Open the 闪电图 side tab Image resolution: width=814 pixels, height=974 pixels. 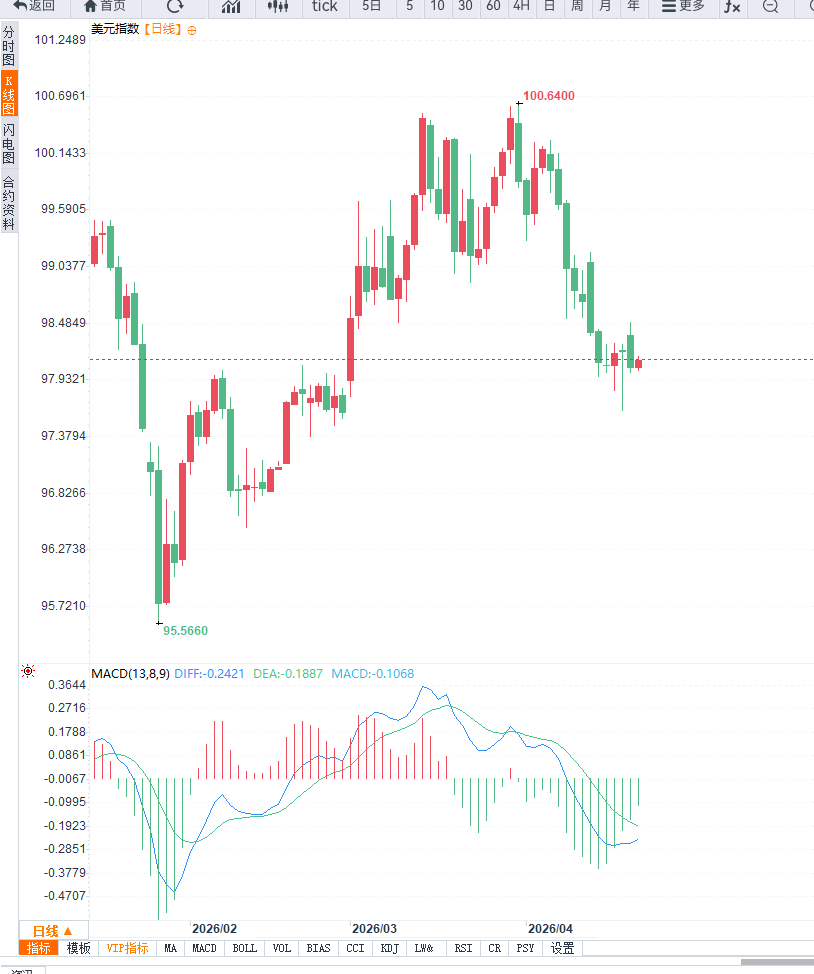click(x=9, y=143)
